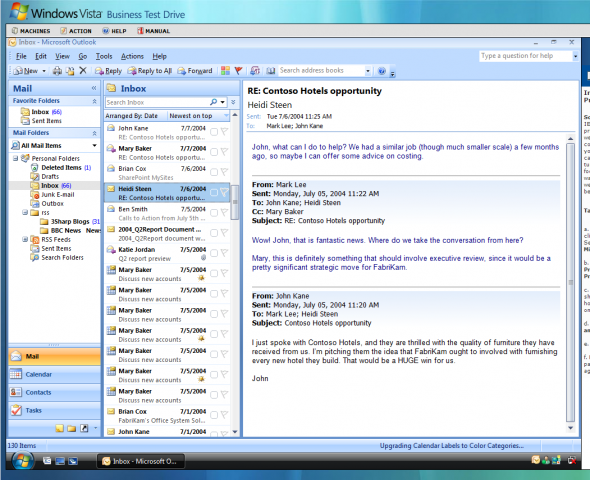This screenshot has width=590, height=480.
Task: Open the Actions menu
Action: [x=132, y=56]
